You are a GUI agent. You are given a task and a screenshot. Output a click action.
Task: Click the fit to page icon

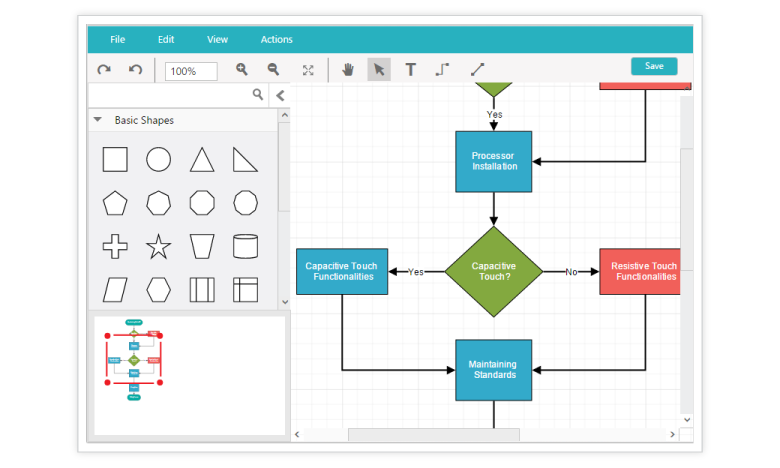coord(308,70)
